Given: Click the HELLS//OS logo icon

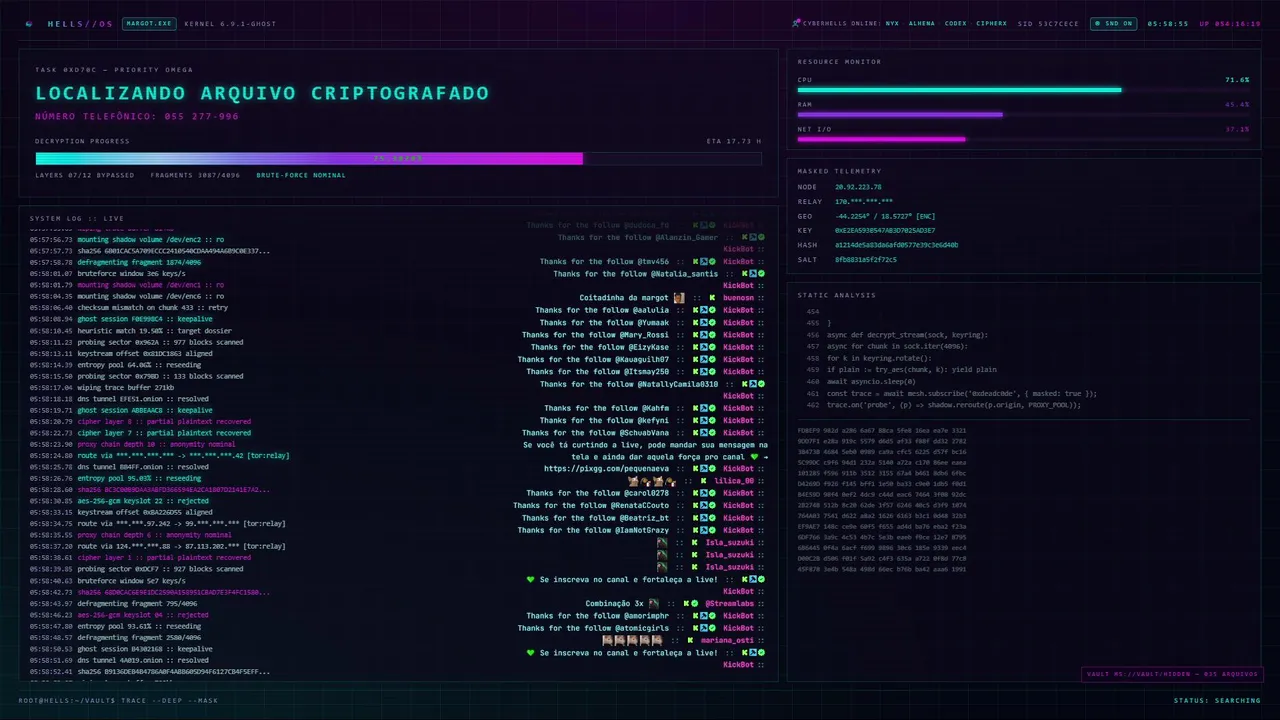Looking at the screenshot, I should point(29,24).
